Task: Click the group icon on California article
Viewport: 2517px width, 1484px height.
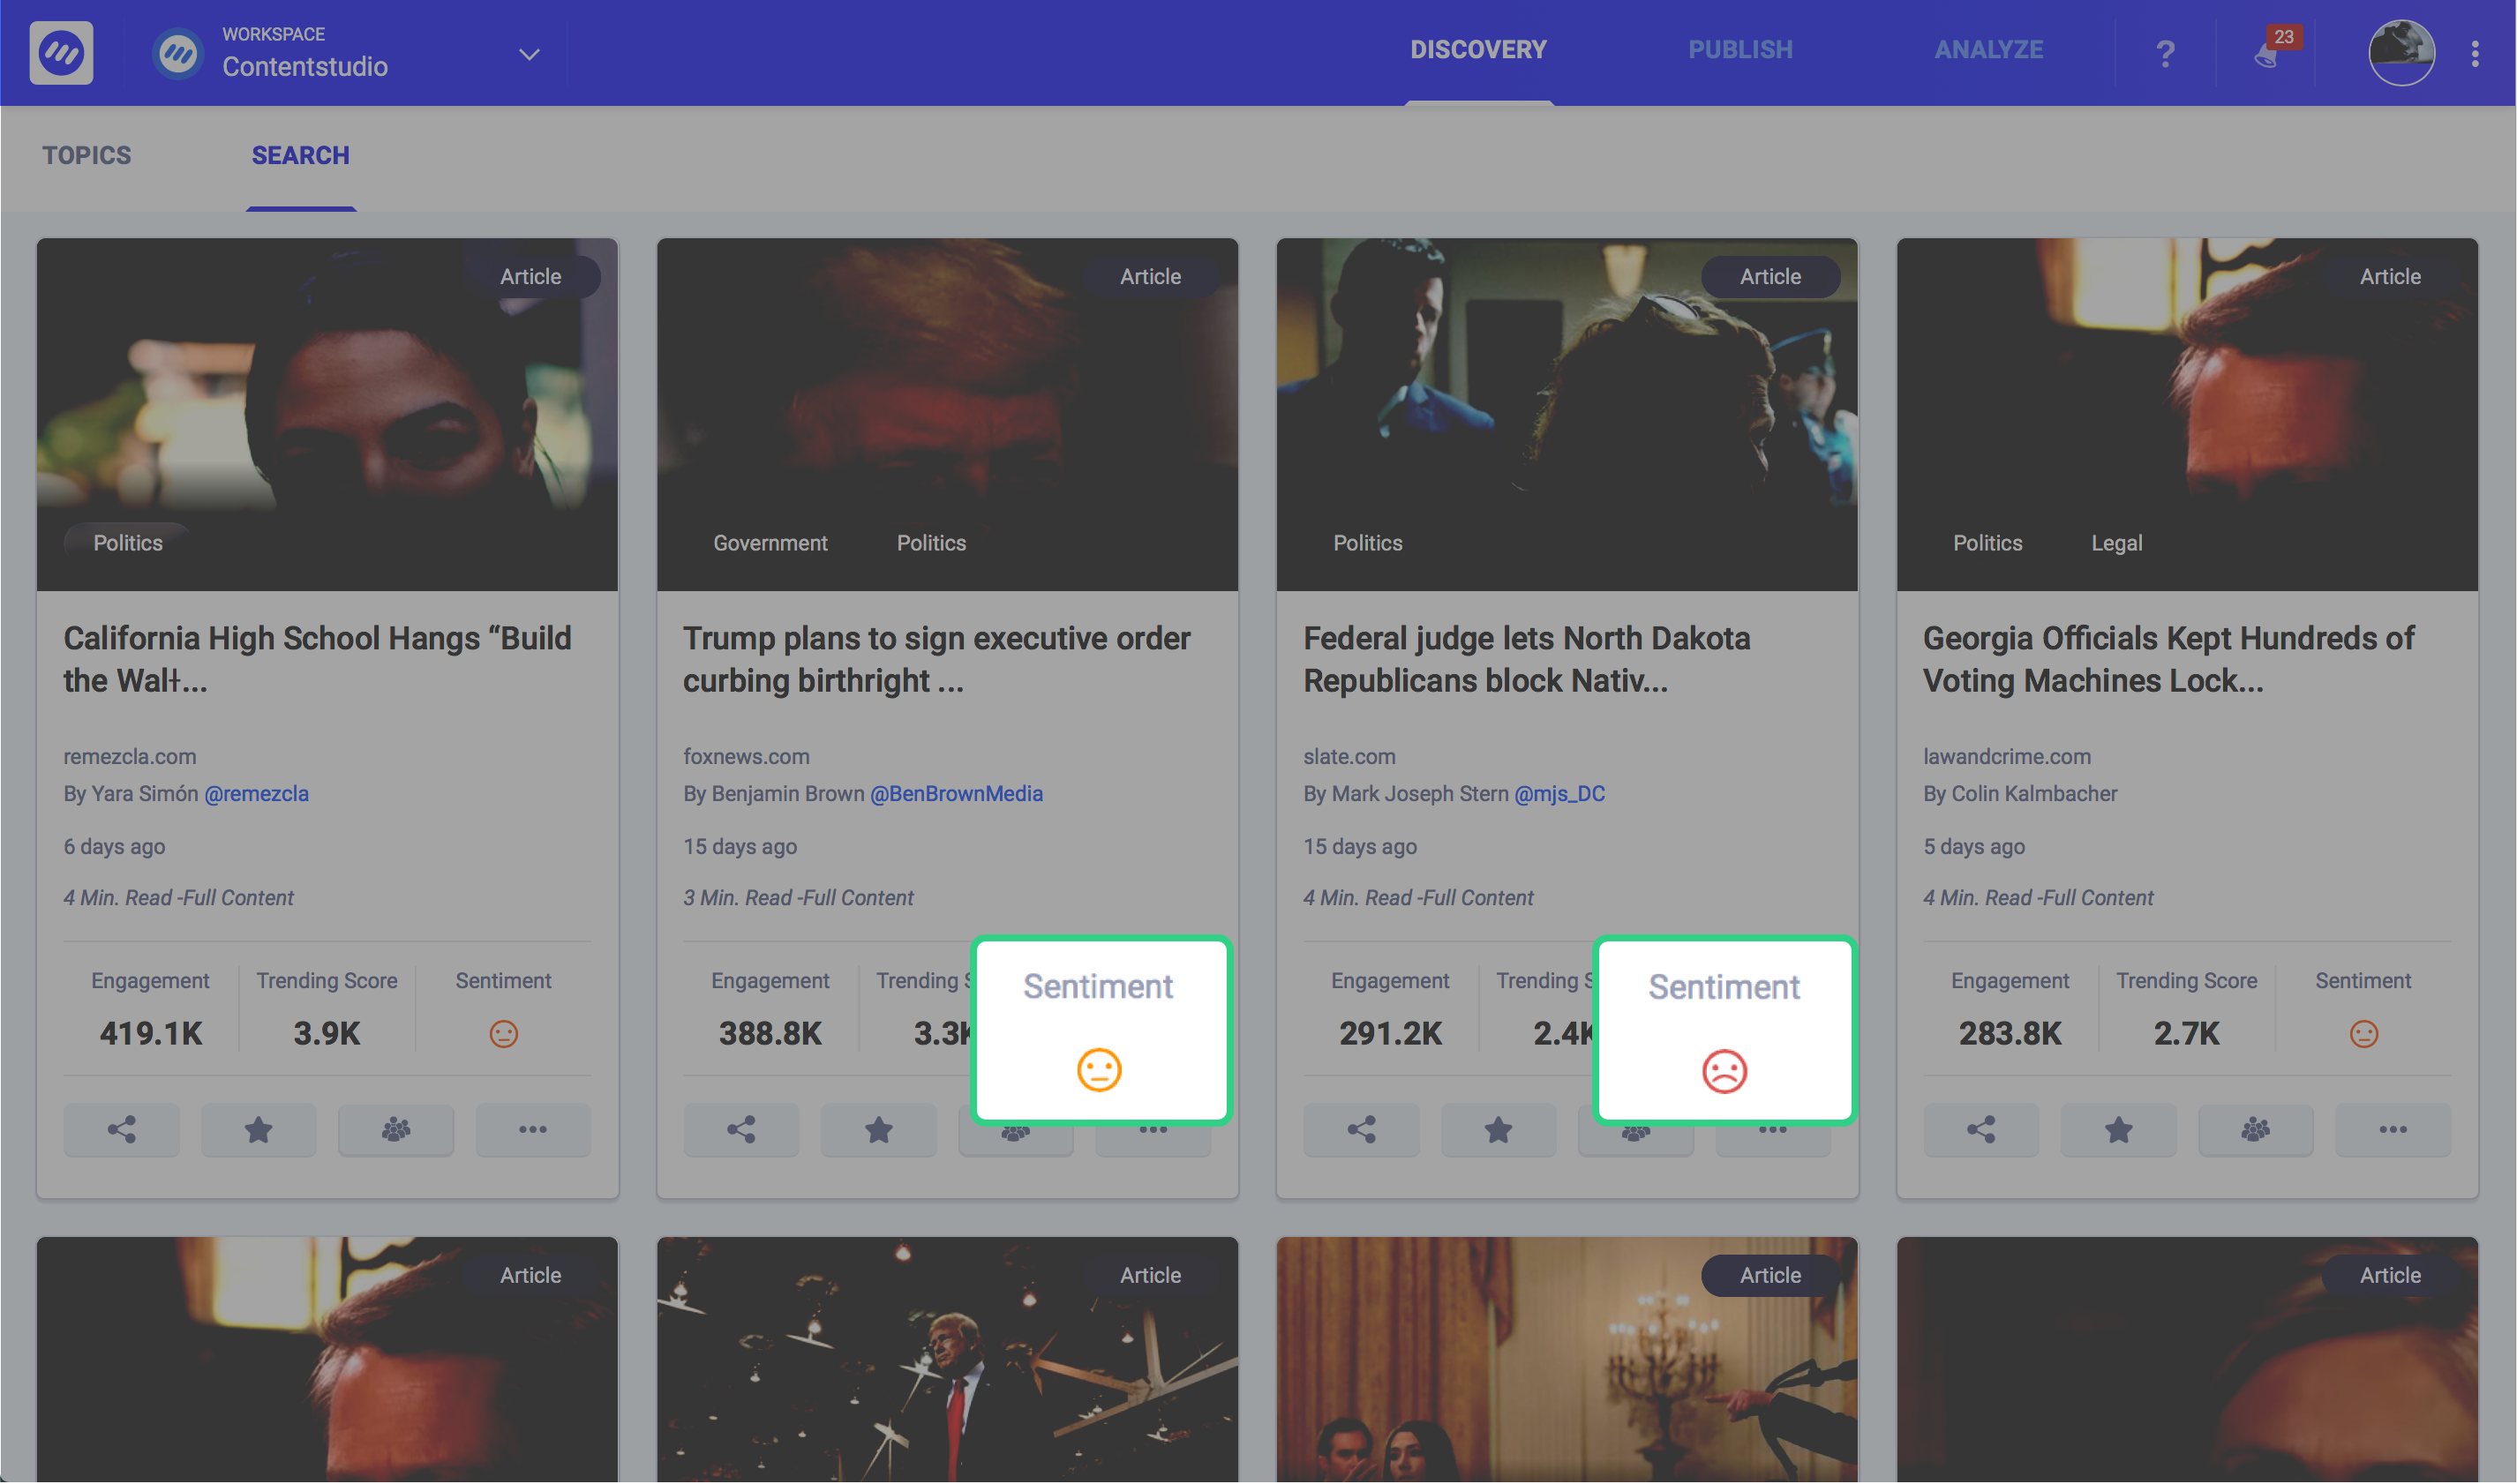Action: 396,1130
